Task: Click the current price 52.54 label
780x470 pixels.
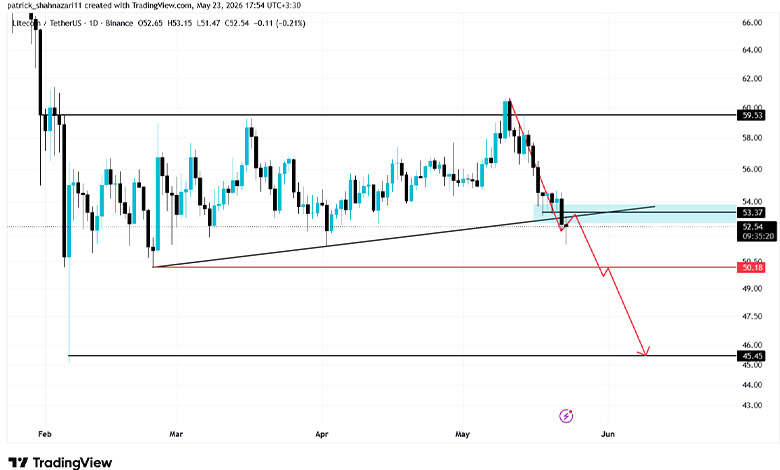Action: point(752,227)
